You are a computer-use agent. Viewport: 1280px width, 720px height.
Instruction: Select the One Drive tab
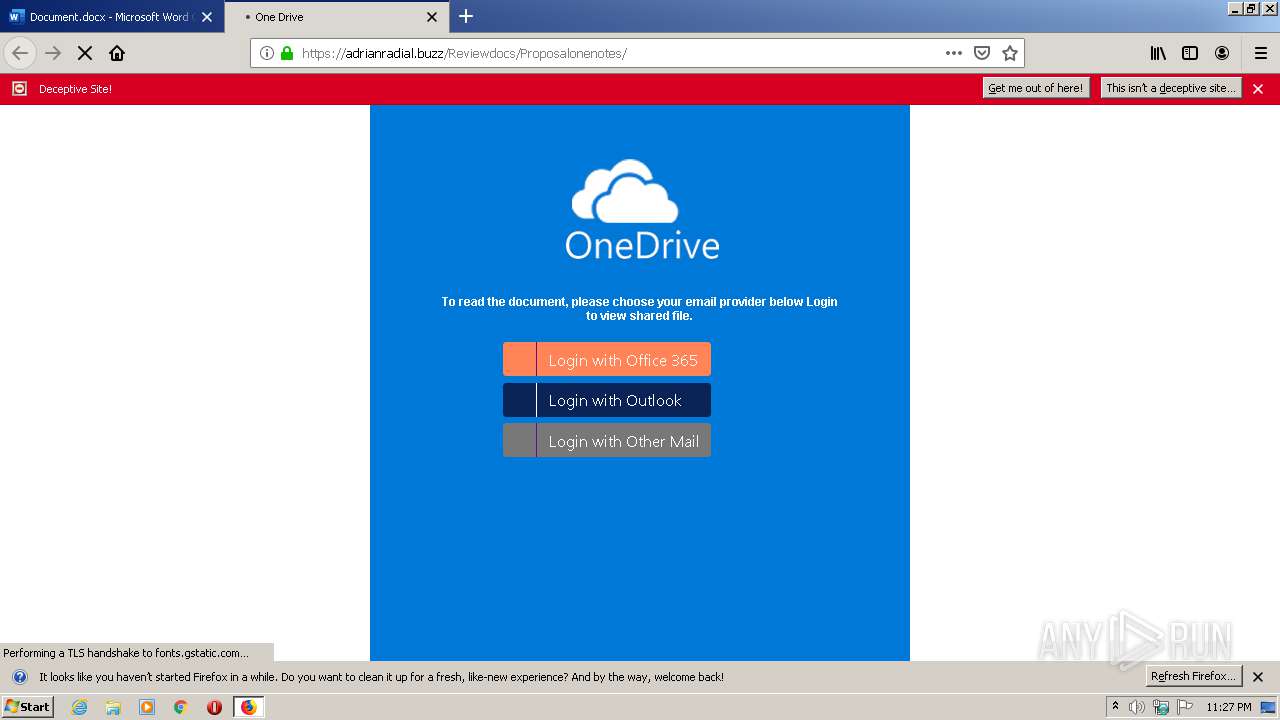(335, 17)
